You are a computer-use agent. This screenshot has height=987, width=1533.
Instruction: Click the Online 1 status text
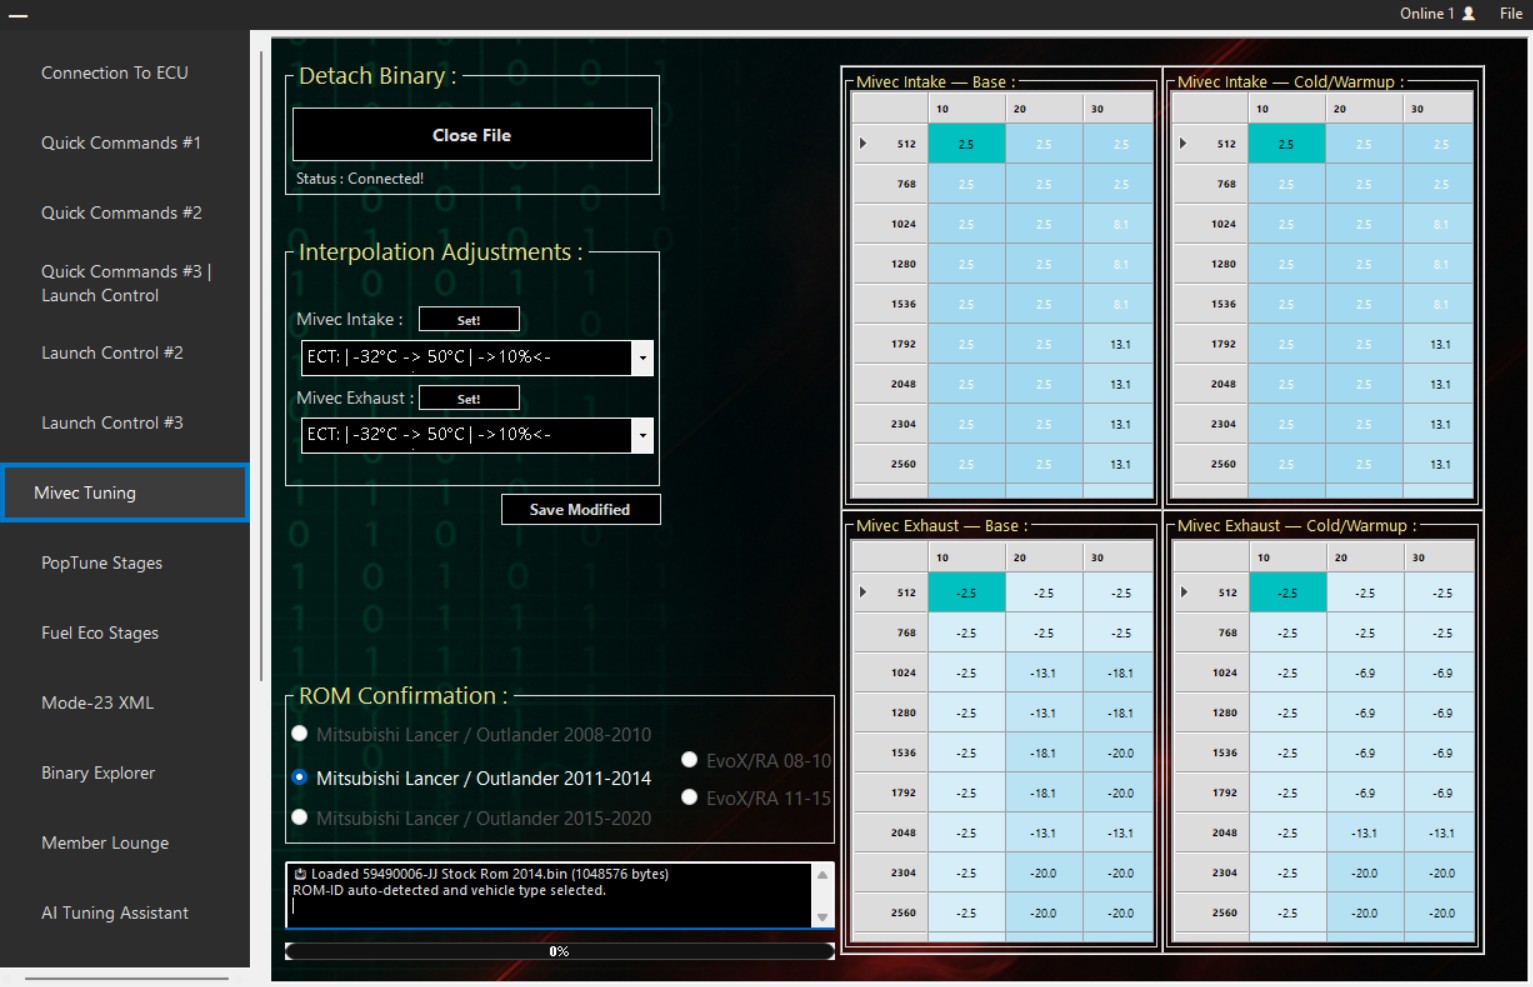(x=1427, y=13)
